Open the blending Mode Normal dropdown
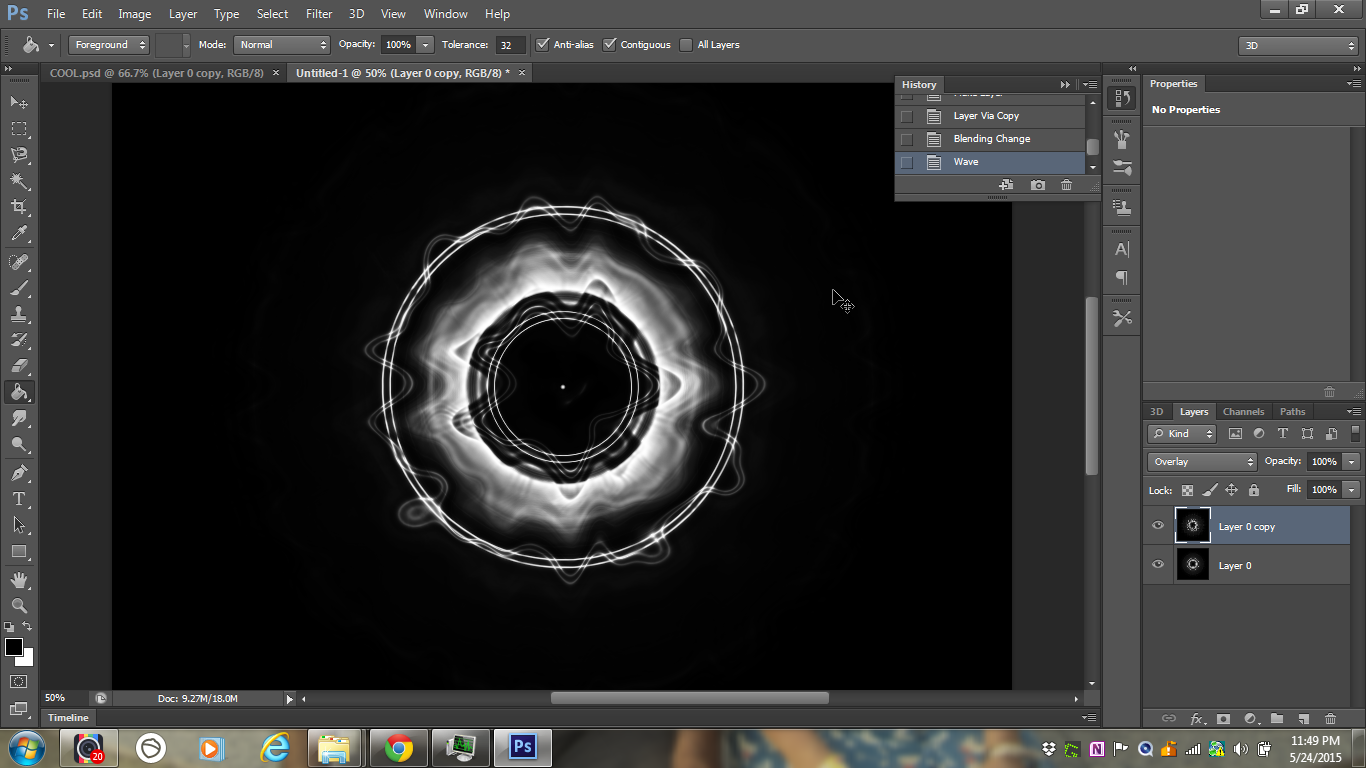The image size is (1366, 768). coord(282,44)
